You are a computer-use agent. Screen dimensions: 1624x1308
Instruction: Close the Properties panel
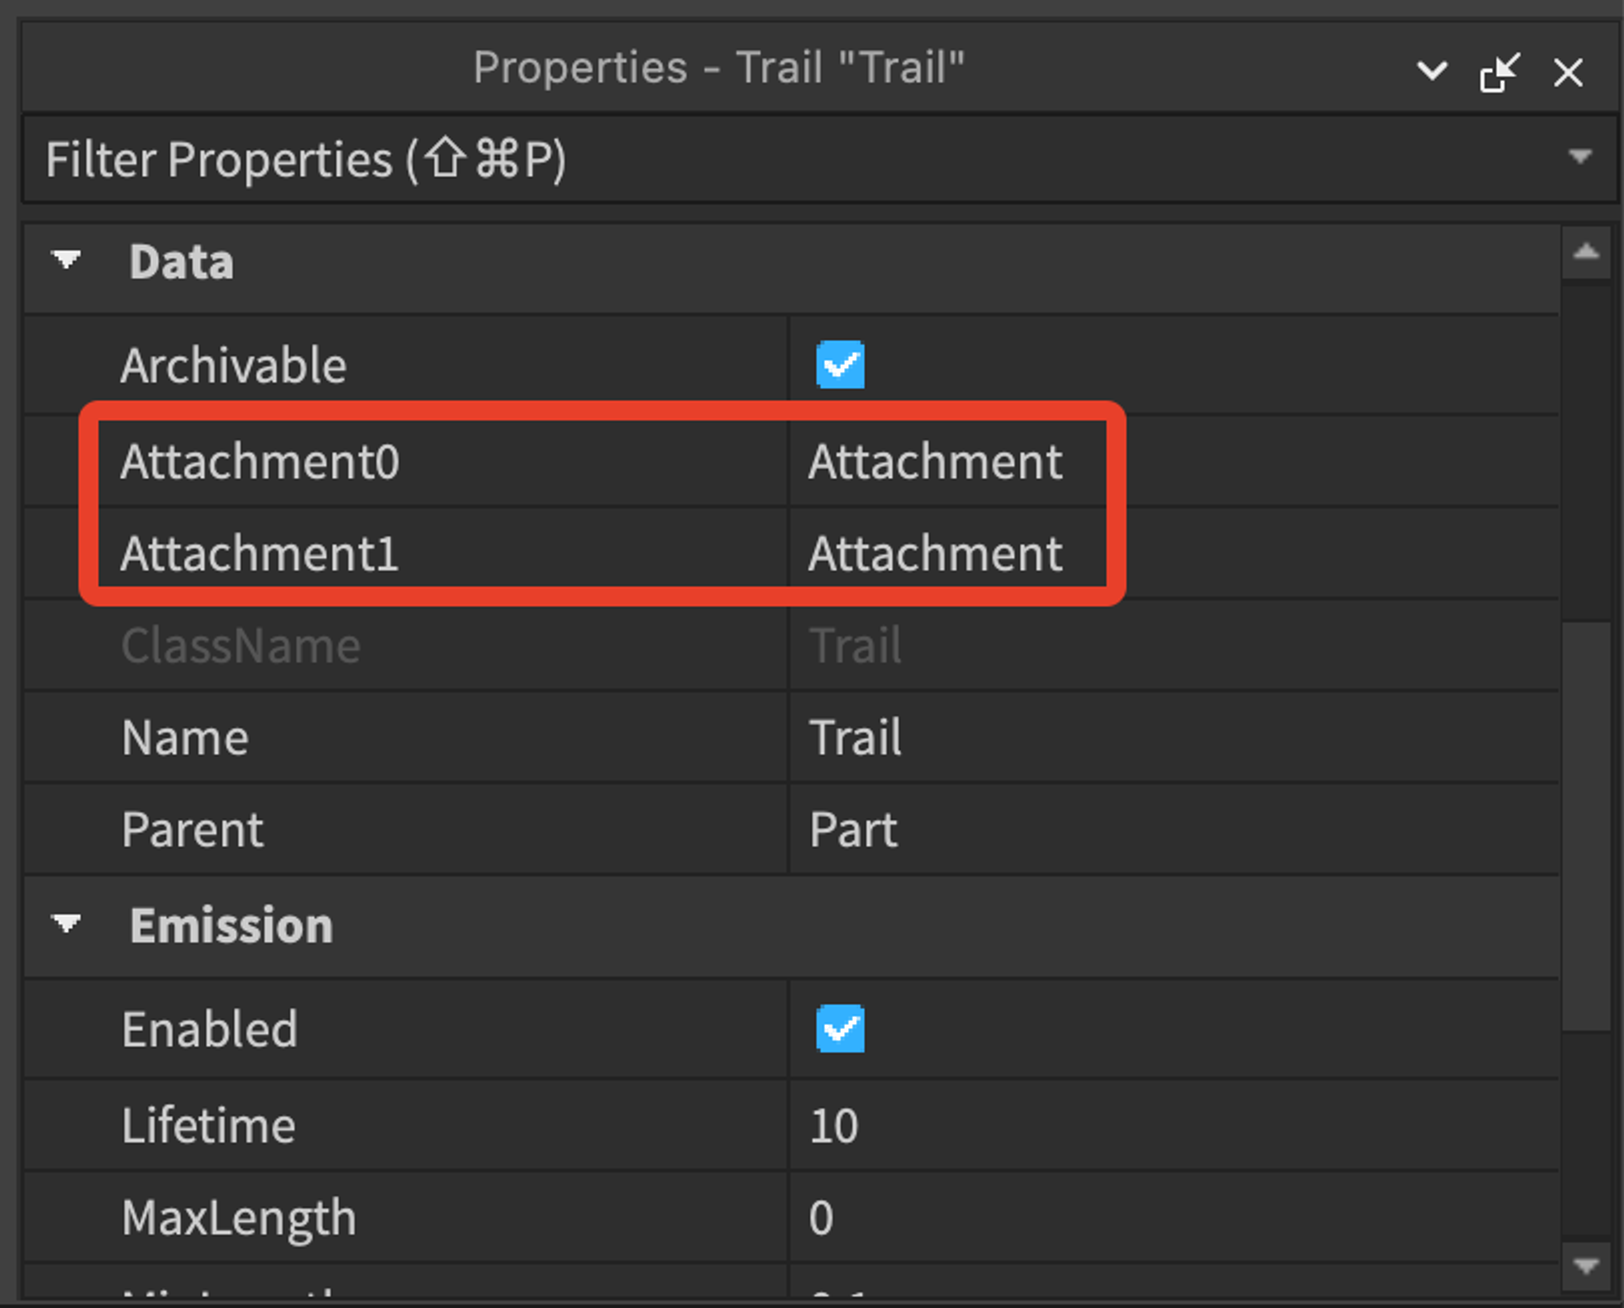(x=1567, y=72)
